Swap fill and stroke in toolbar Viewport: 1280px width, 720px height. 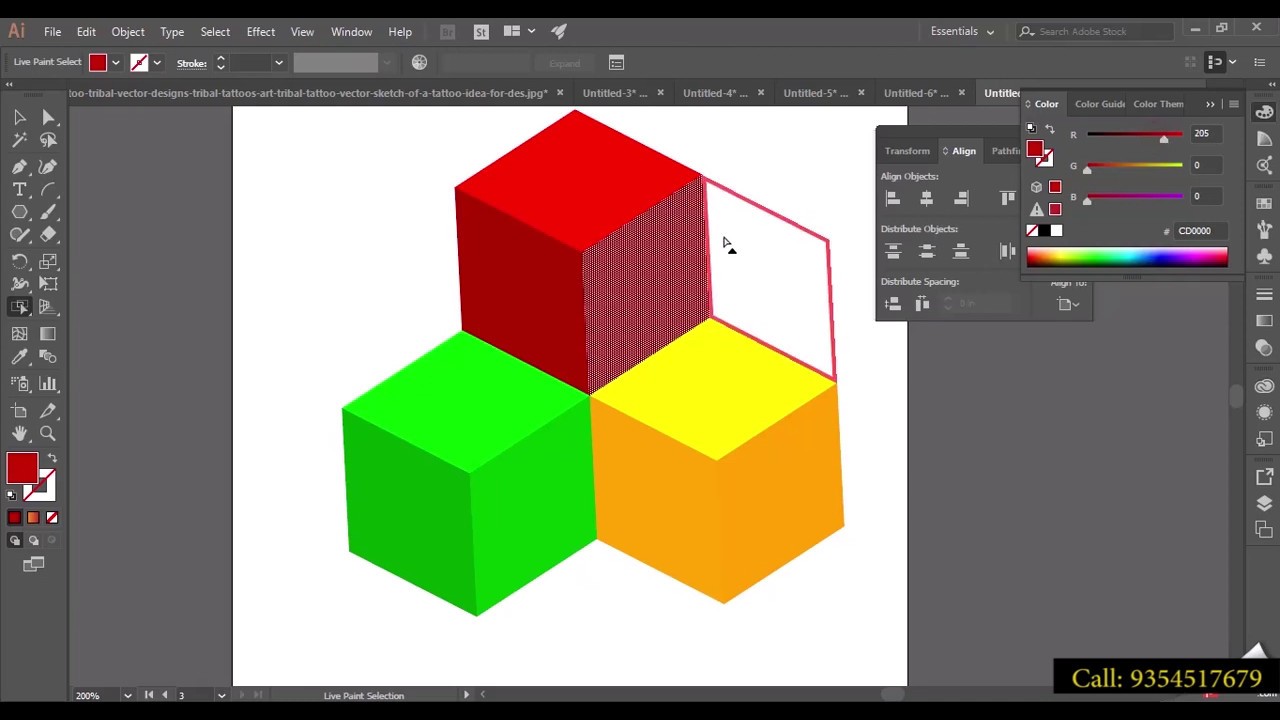pos(52,458)
